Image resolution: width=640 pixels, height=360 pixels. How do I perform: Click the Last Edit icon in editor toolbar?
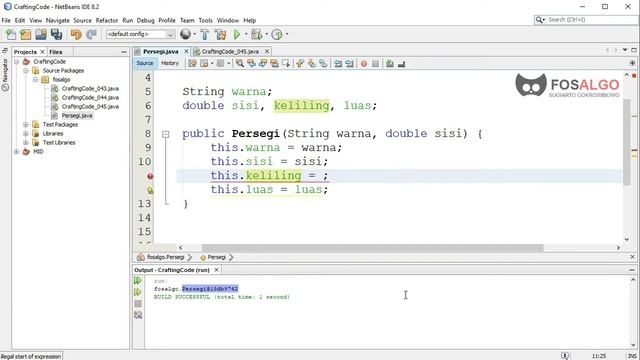(192, 63)
